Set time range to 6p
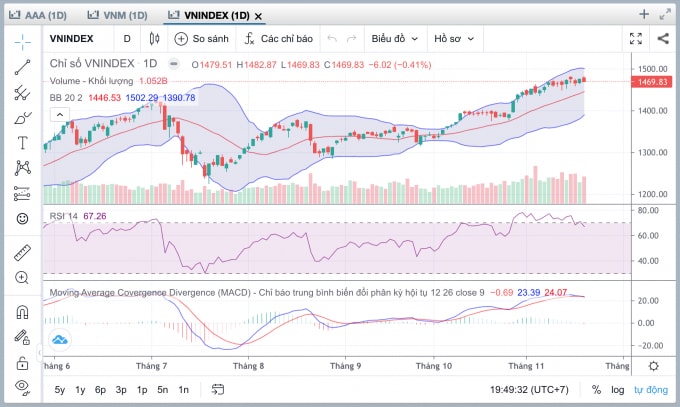 [x=101, y=390]
